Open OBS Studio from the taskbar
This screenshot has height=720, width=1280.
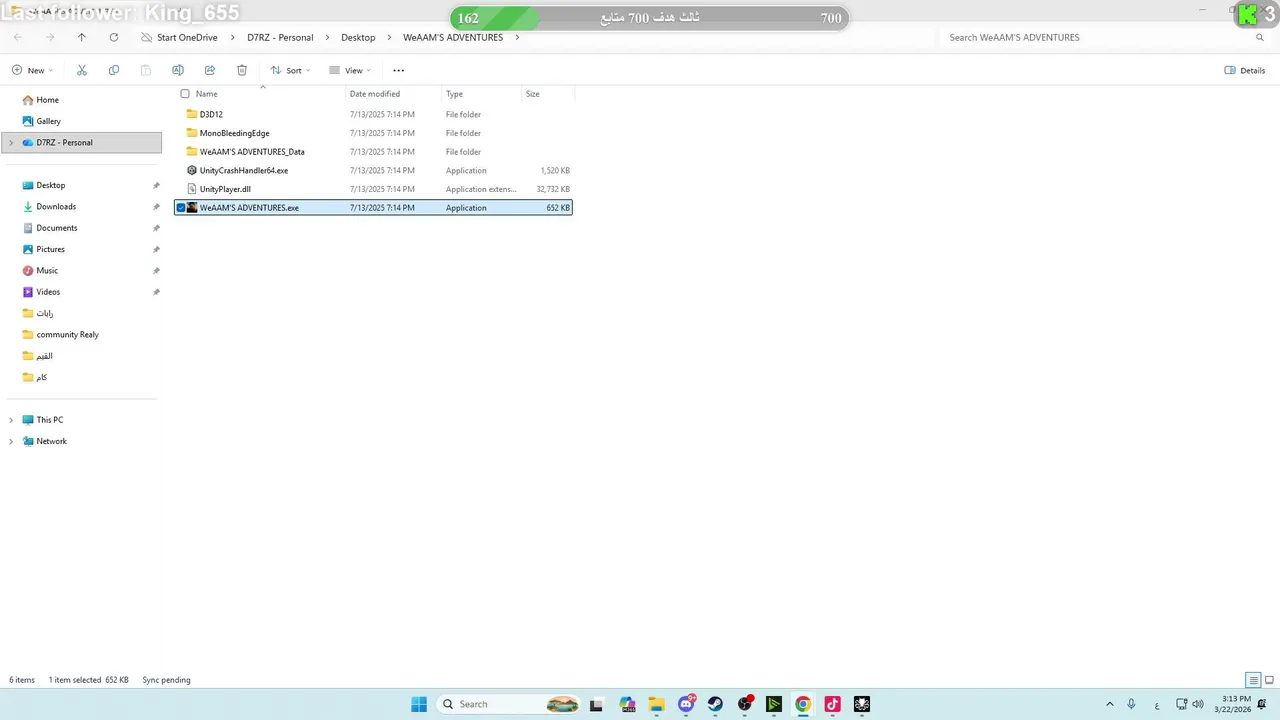pos(745,704)
